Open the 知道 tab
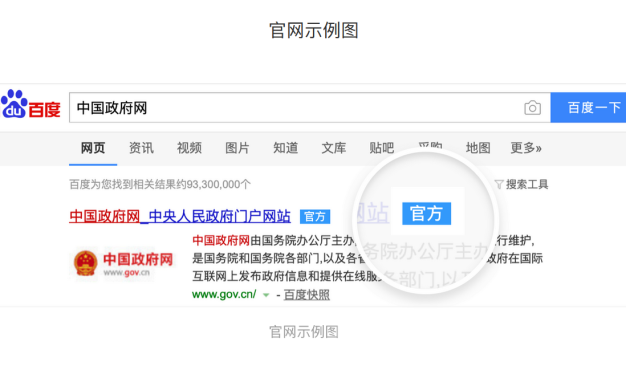This screenshot has width=626, height=386. (285, 148)
